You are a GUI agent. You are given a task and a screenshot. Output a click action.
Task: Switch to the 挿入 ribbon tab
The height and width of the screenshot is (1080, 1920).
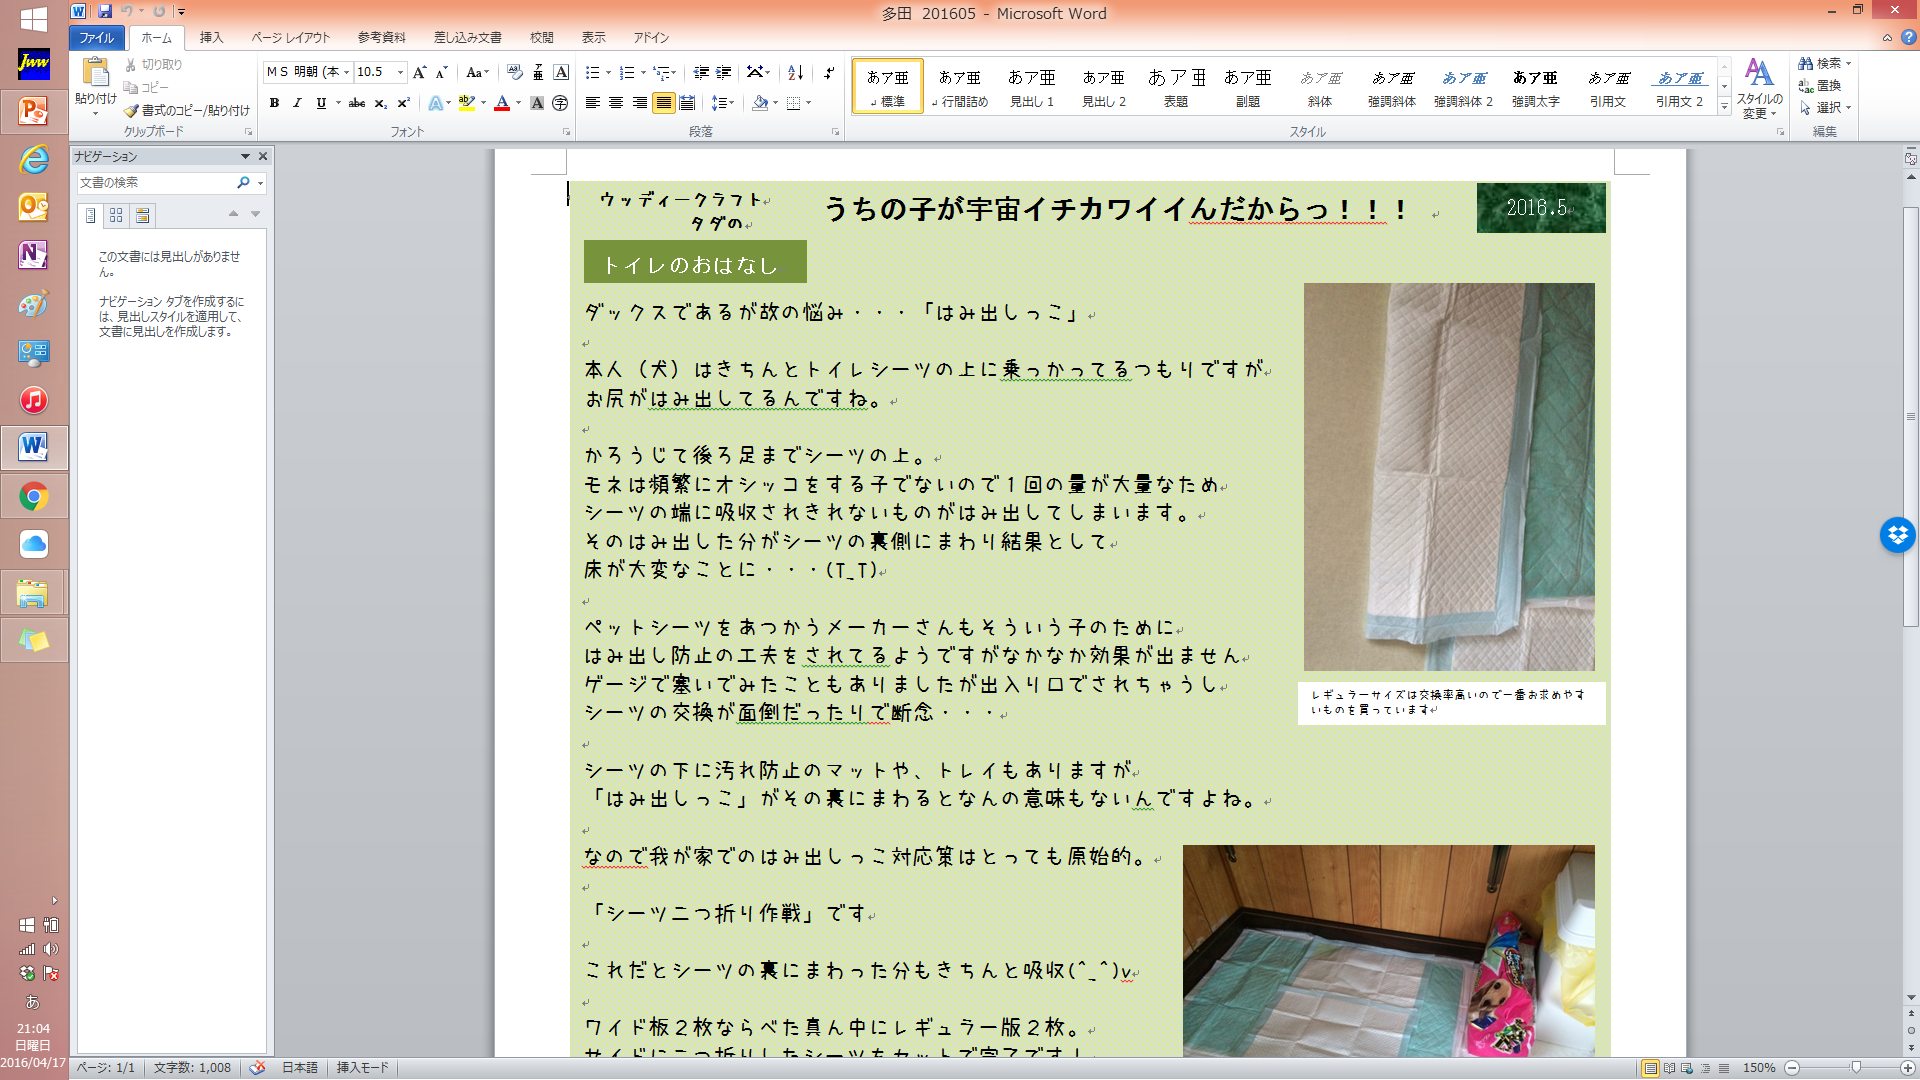[x=211, y=37]
